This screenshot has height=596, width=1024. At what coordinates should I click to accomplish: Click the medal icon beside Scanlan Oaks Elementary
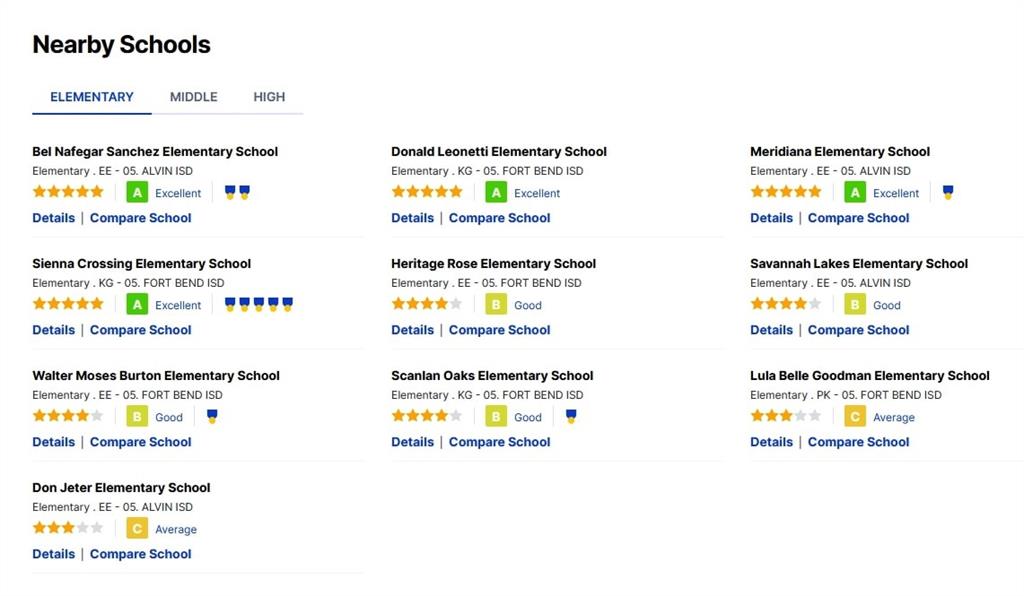pos(571,416)
